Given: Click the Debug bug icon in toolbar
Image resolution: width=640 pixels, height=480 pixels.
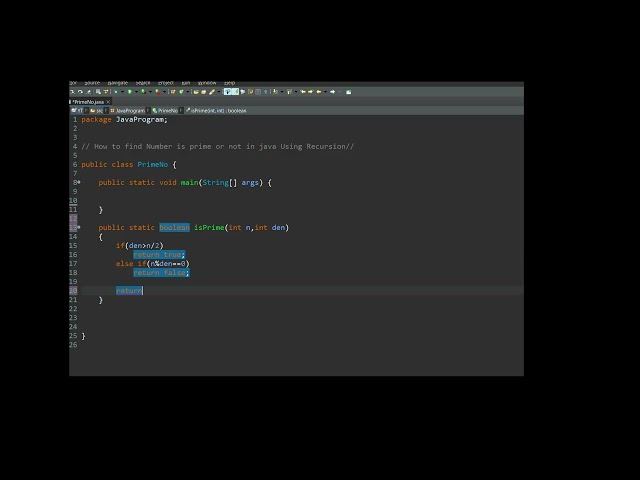Looking at the screenshot, I should pyautogui.click(x=116, y=92).
